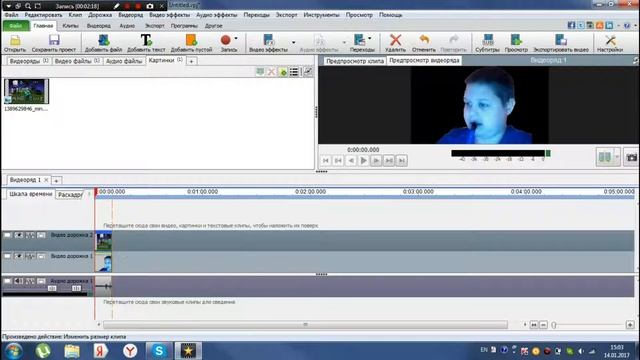This screenshot has height=360, width=640.
Task: Click the red X in the clip bin toolbar
Action: 271,72
